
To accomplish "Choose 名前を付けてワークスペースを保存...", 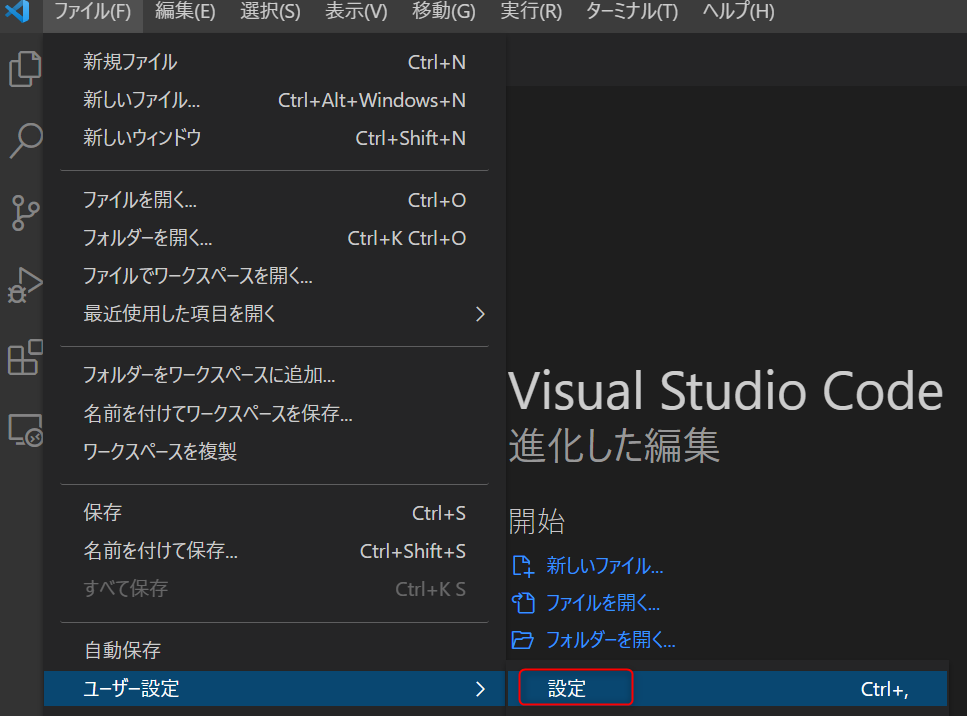I will click(274, 413).
